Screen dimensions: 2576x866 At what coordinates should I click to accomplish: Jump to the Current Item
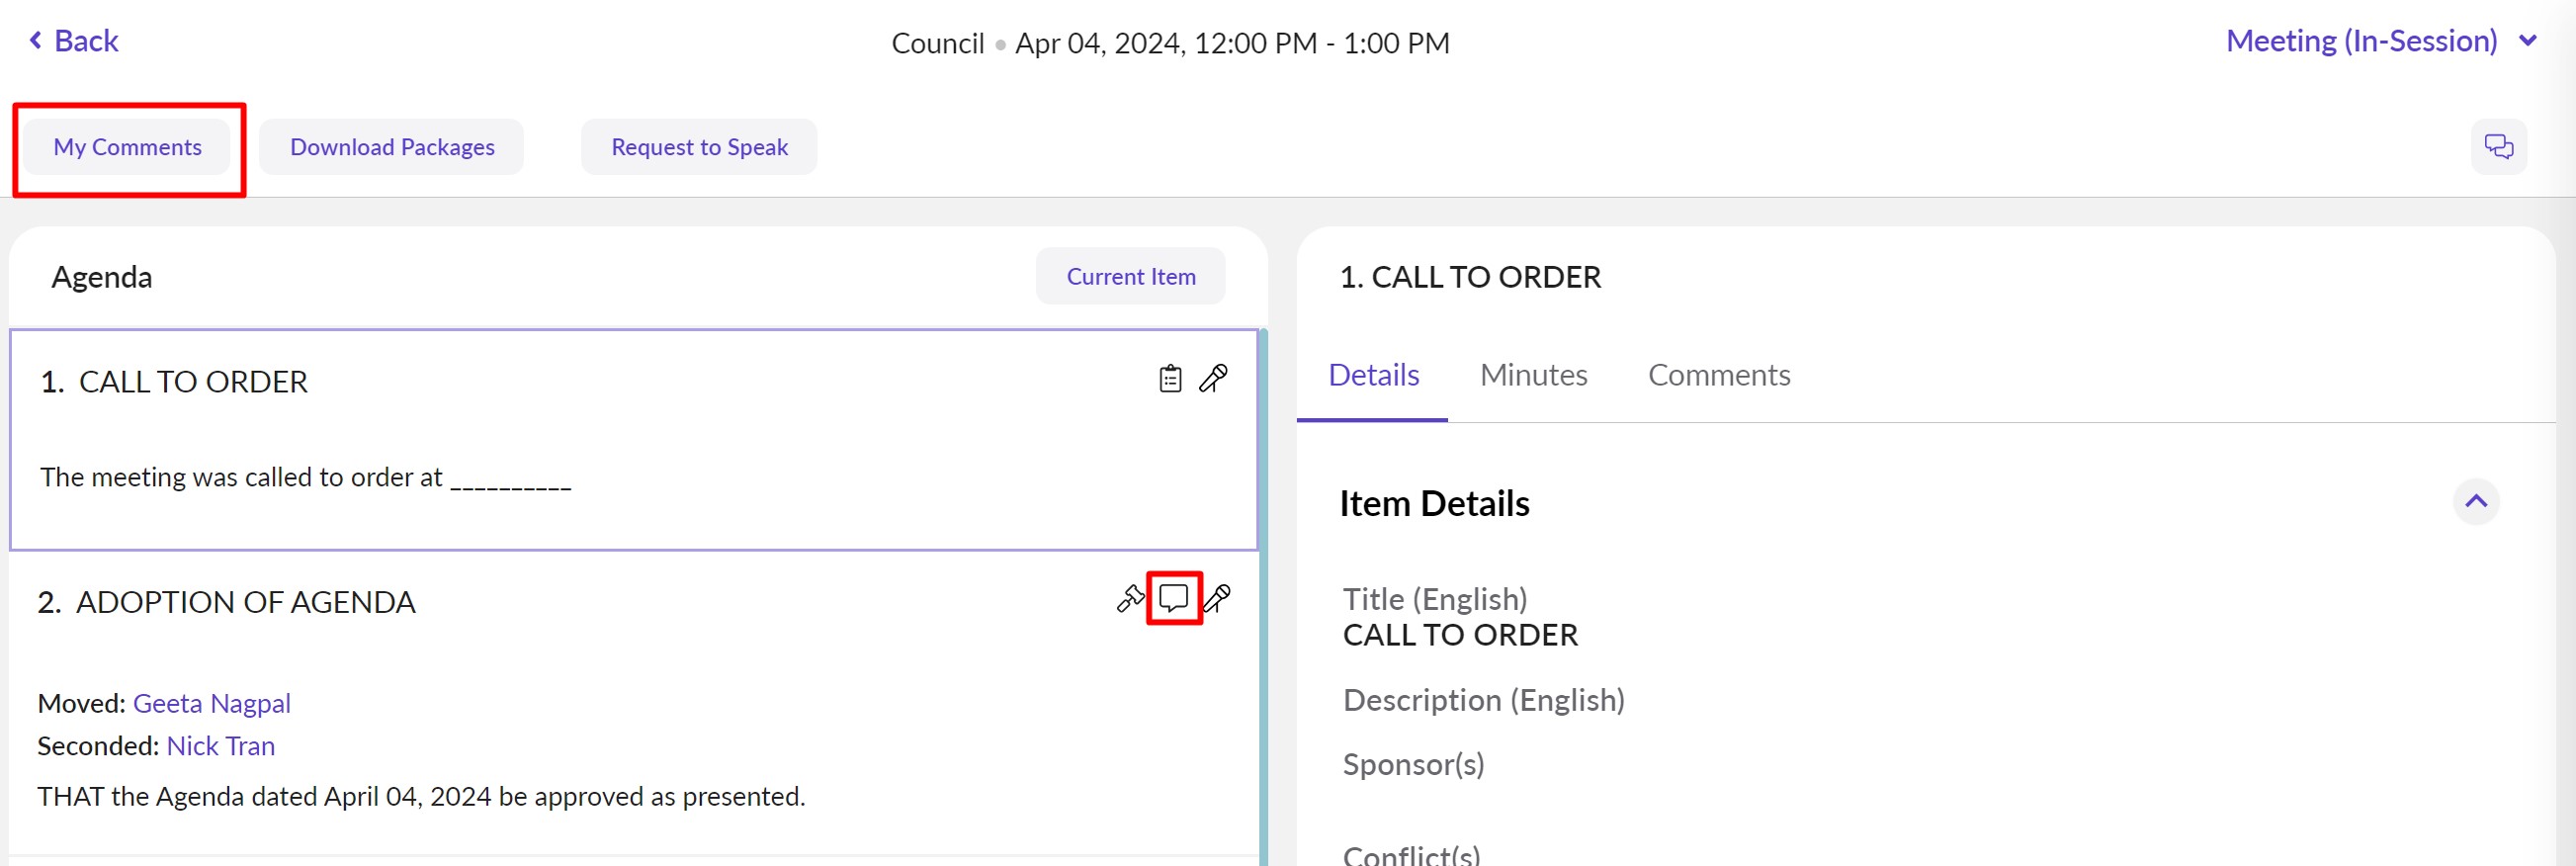pyautogui.click(x=1130, y=277)
